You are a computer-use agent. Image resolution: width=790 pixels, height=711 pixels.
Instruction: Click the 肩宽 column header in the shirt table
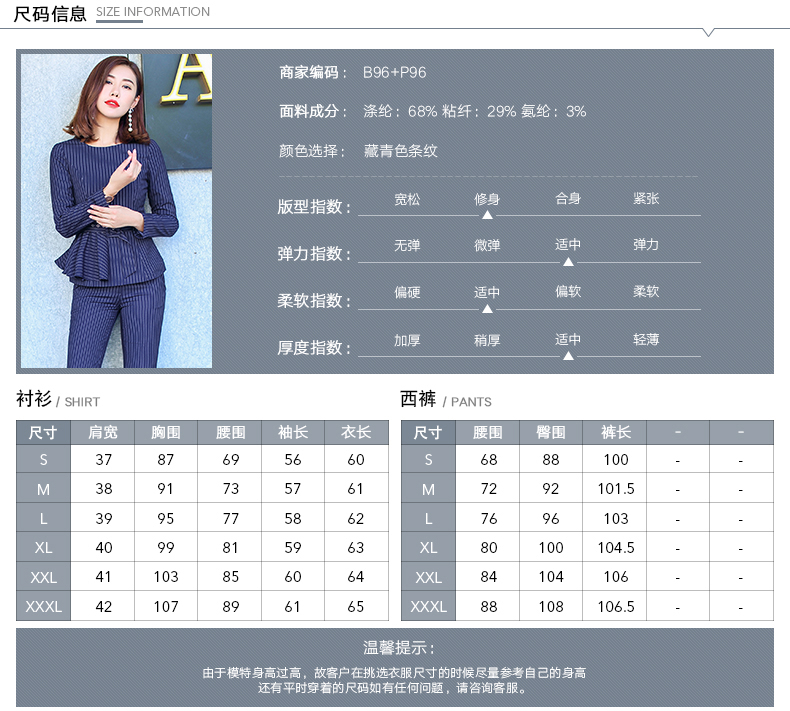point(103,432)
